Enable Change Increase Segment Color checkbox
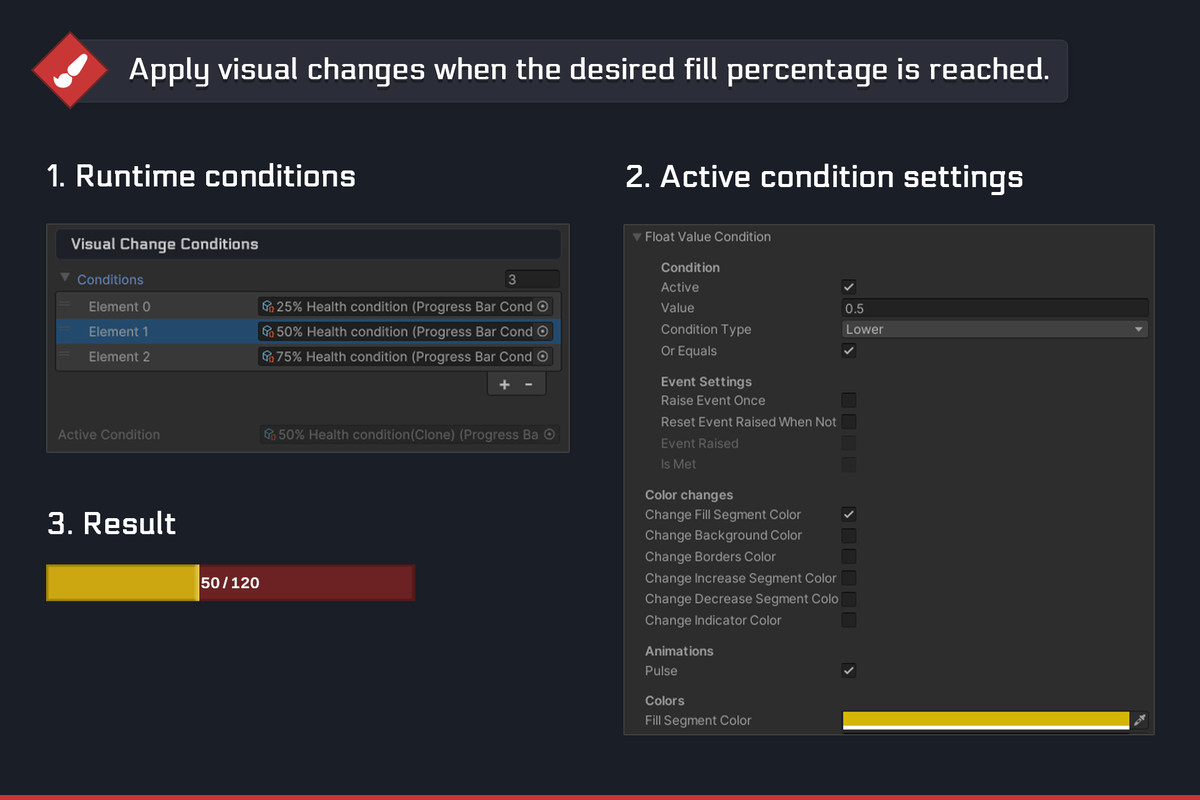This screenshot has width=1200, height=800. pyautogui.click(x=849, y=578)
